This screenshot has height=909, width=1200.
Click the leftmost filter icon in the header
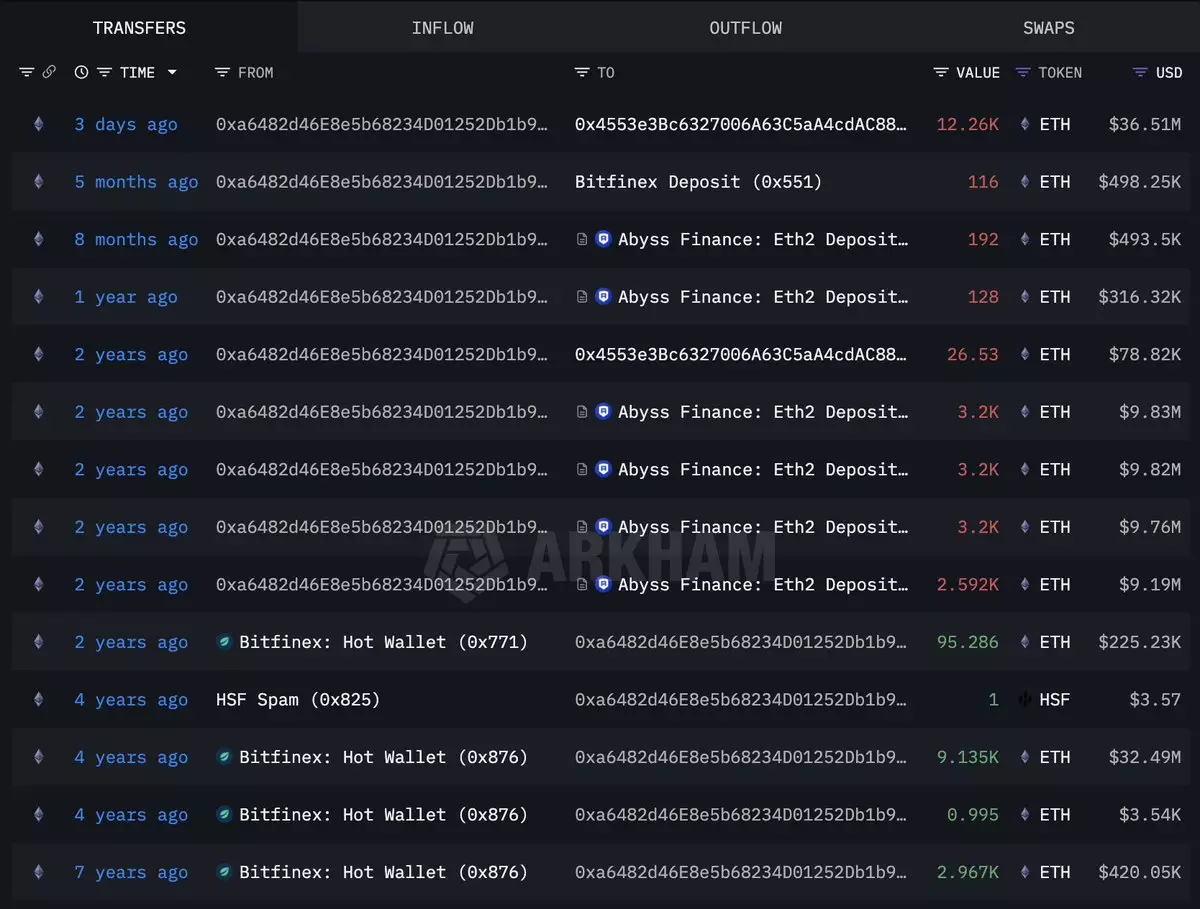click(x=27, y=73)
